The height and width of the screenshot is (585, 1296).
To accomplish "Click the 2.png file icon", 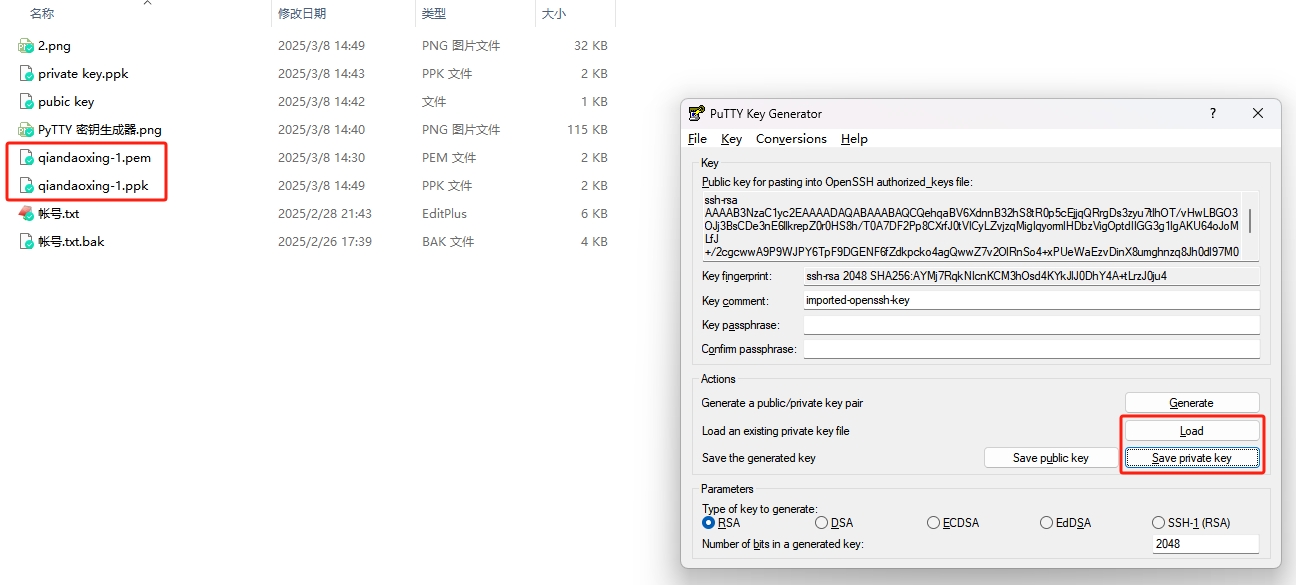I will (26, 46).
